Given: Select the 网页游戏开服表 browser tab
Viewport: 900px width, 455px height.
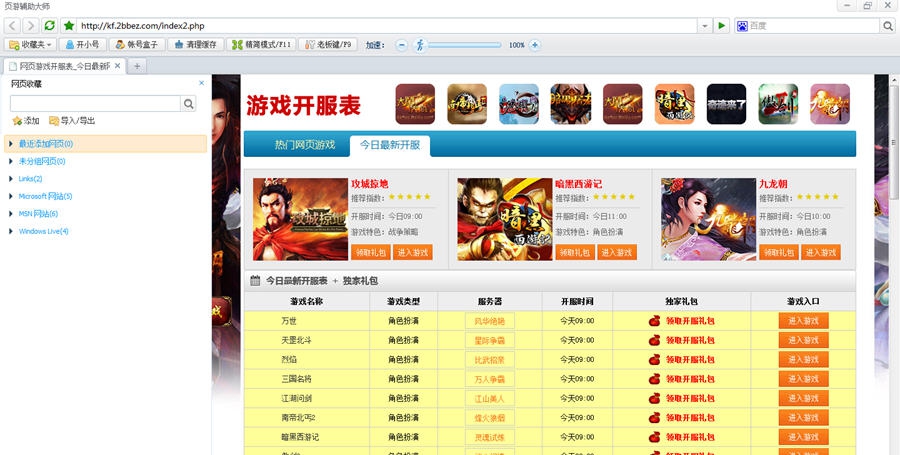Looking at the screenshot, I should click(64, 66).
